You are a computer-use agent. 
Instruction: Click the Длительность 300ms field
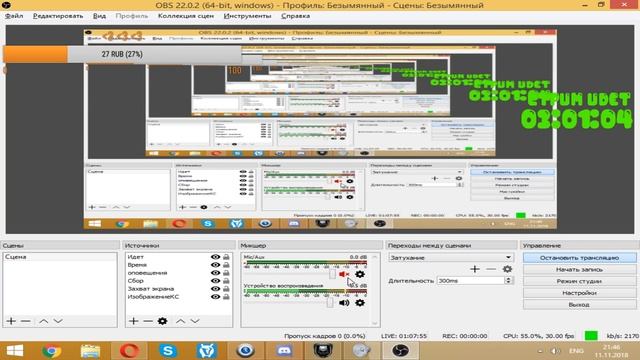coord(471,281)
